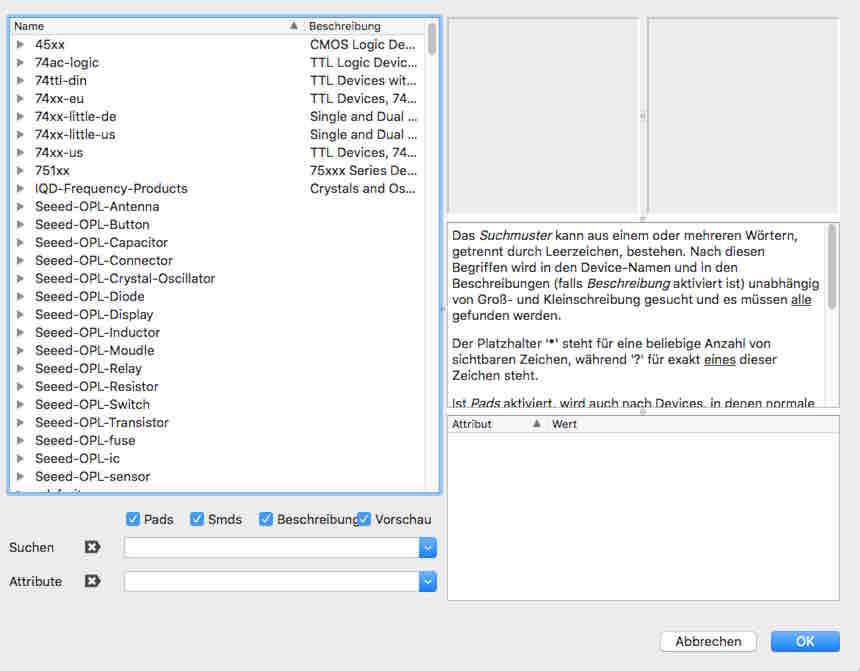Sort by the Beschreibung column header
Viewport: 860px width, 671px height.
point(365,26)
